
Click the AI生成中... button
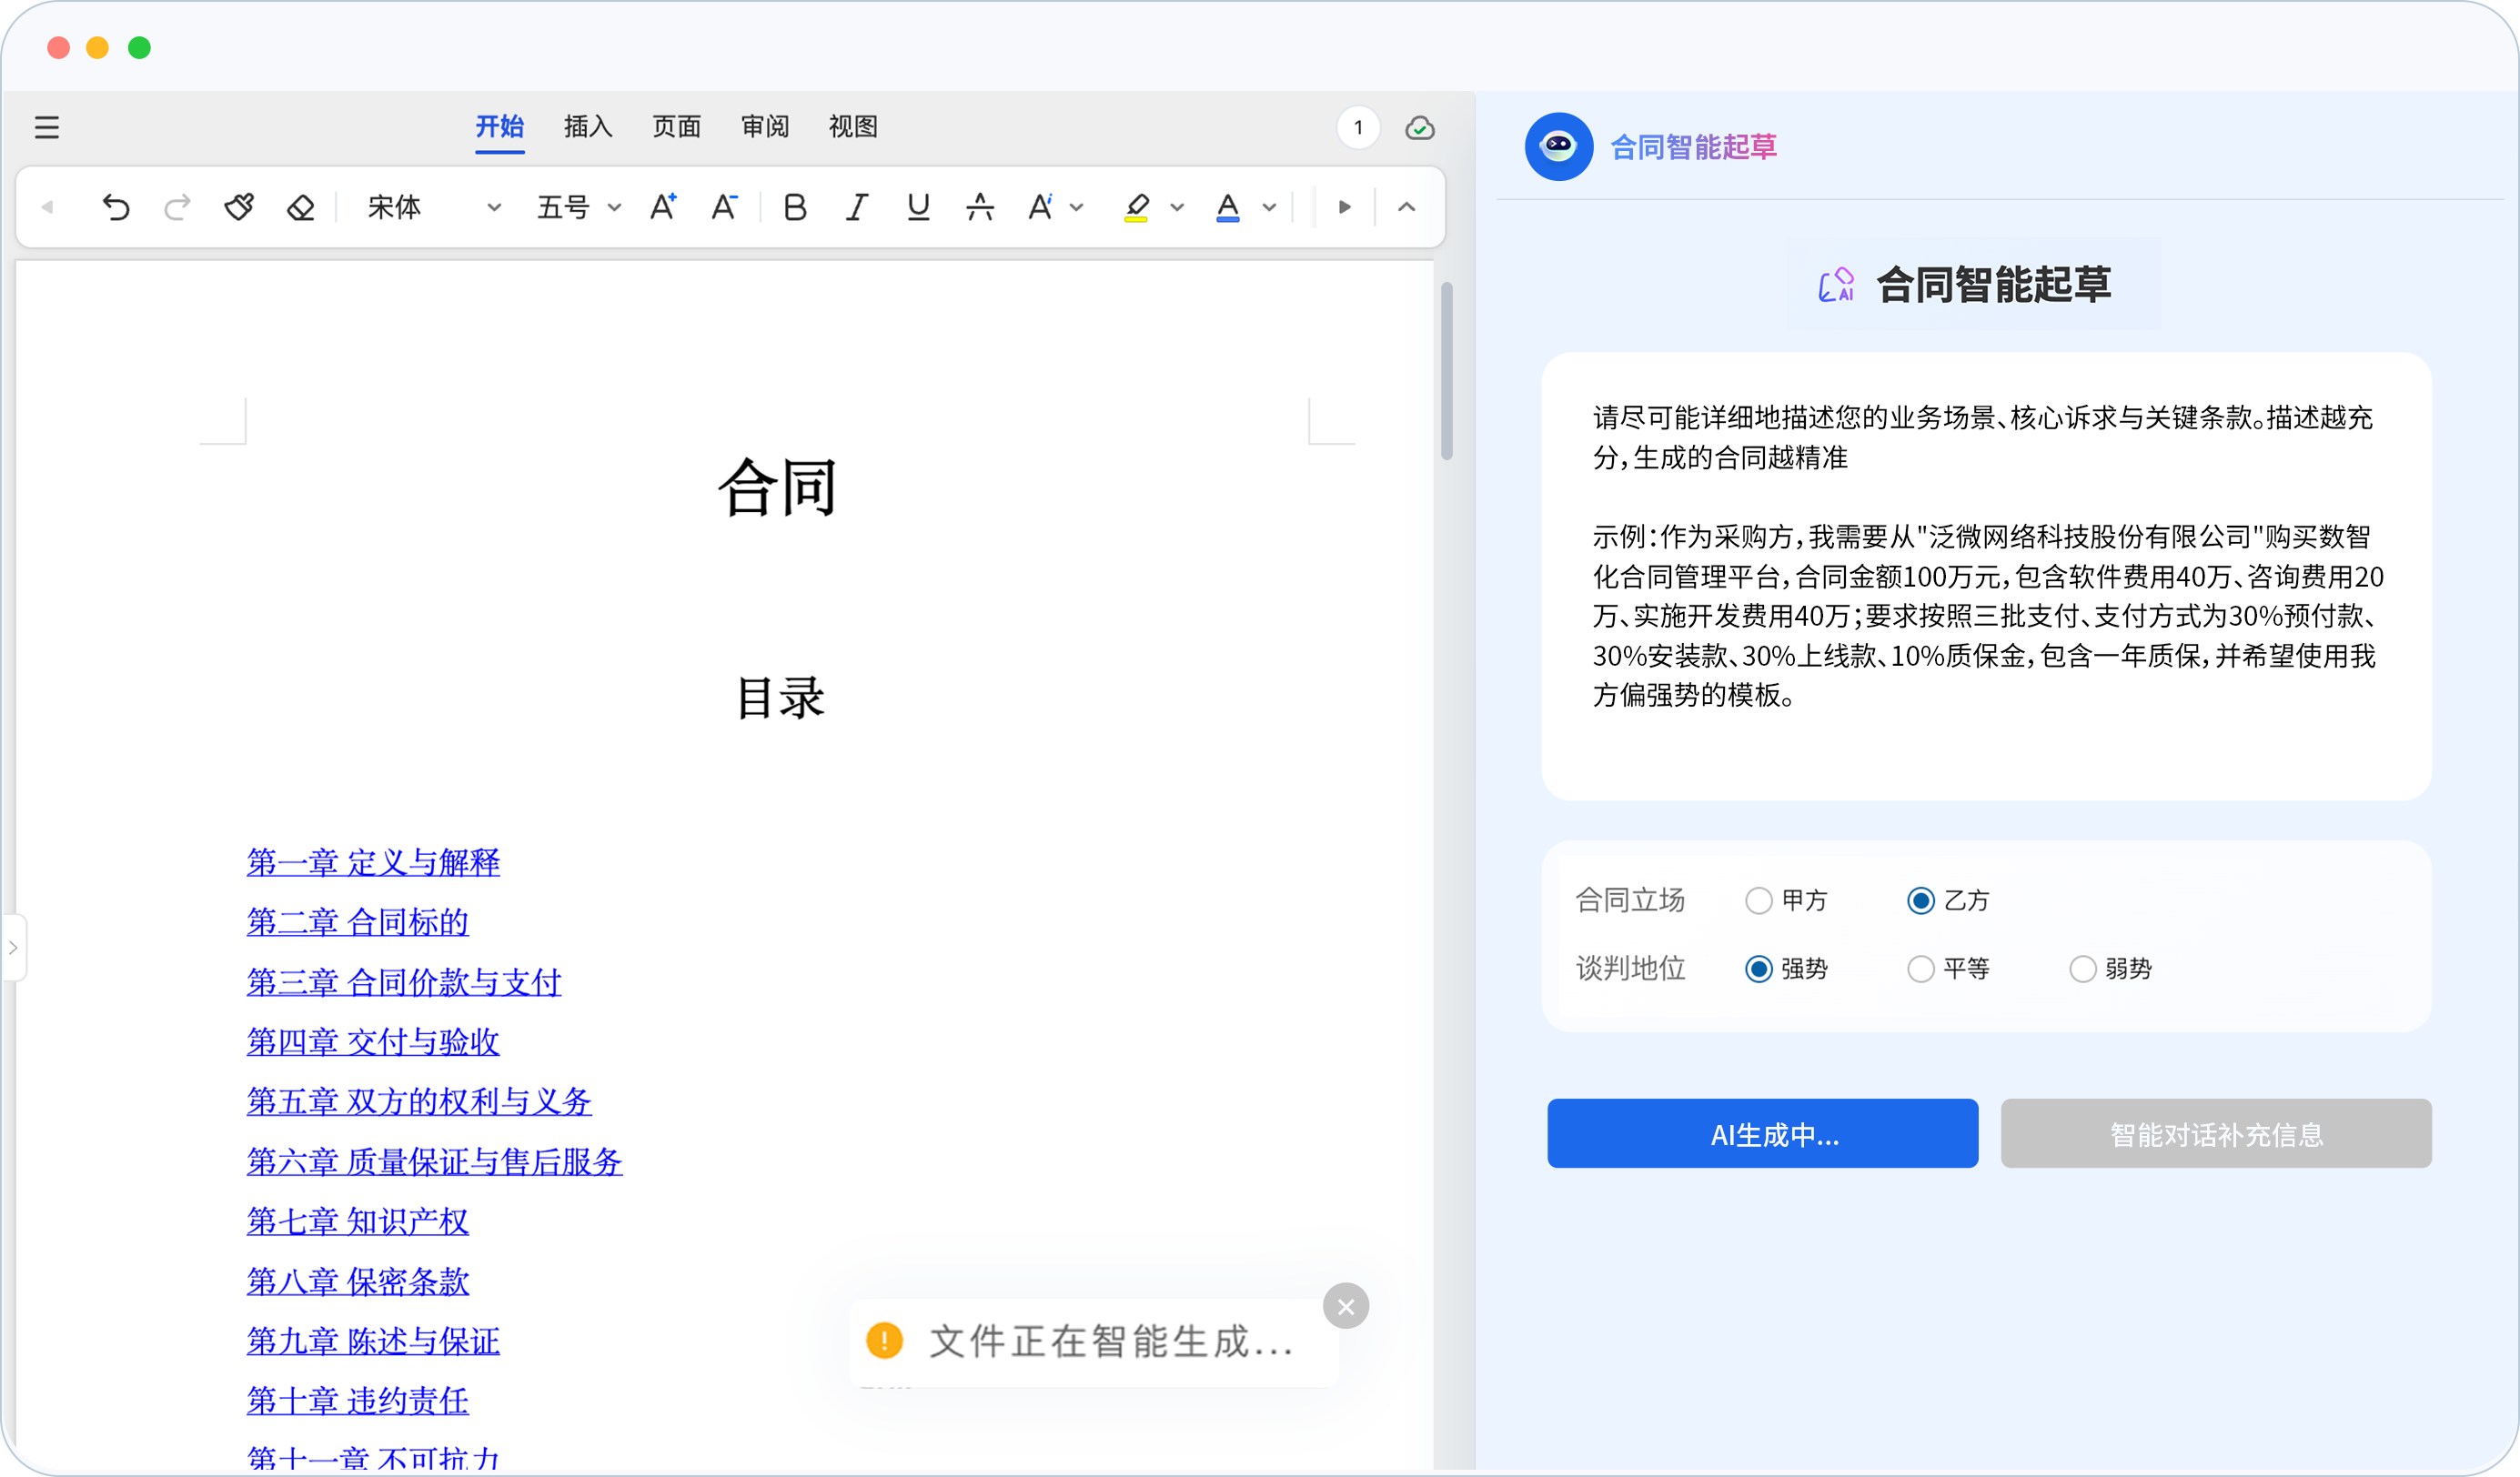[1762, 1133]
